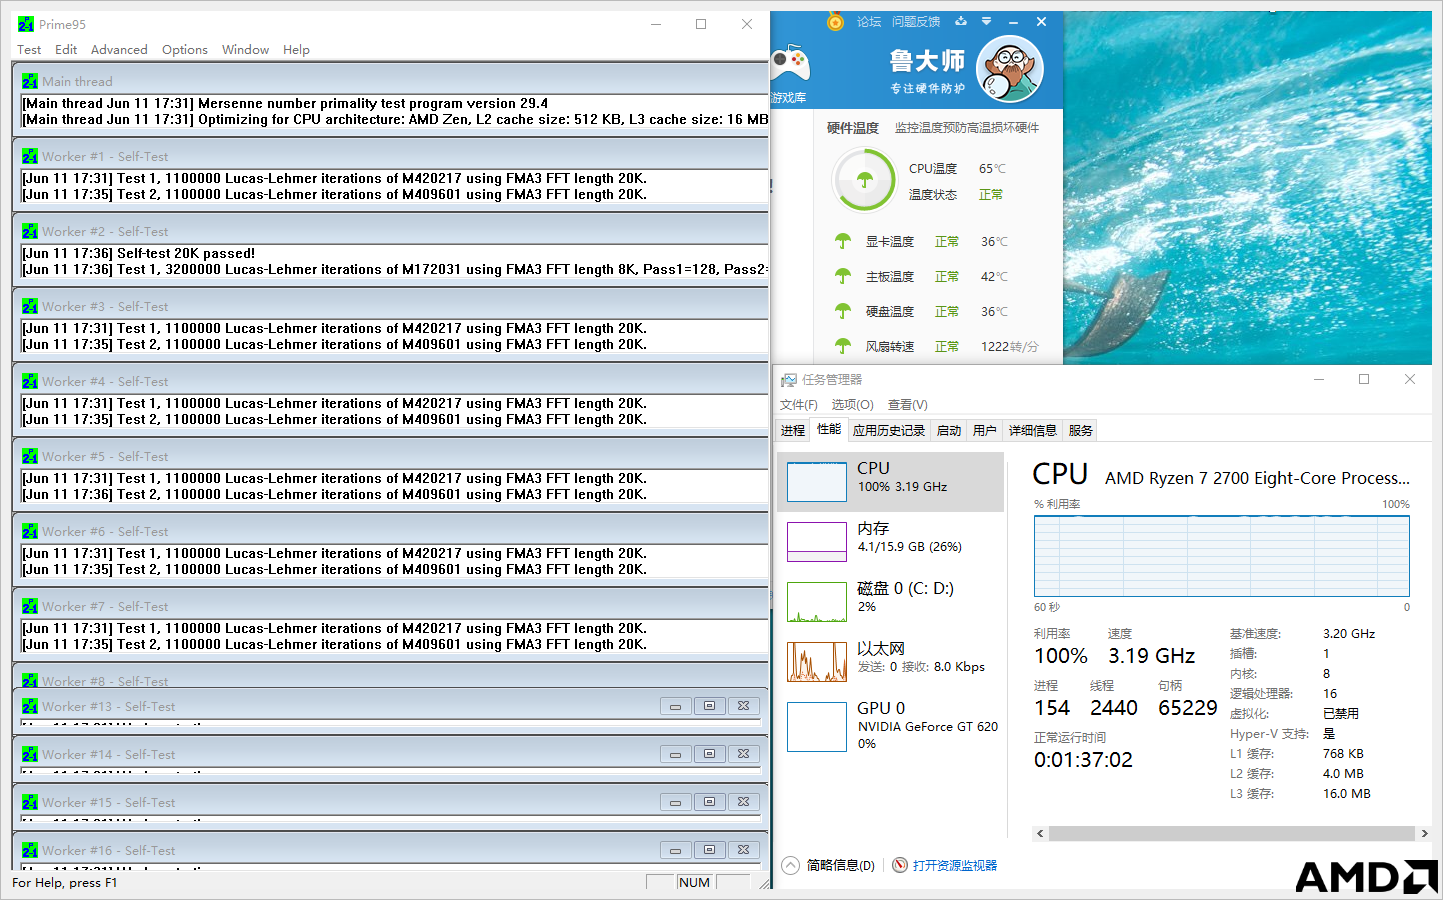Open the Lu Dashi main dropdown menu arrow

(987, 21)
